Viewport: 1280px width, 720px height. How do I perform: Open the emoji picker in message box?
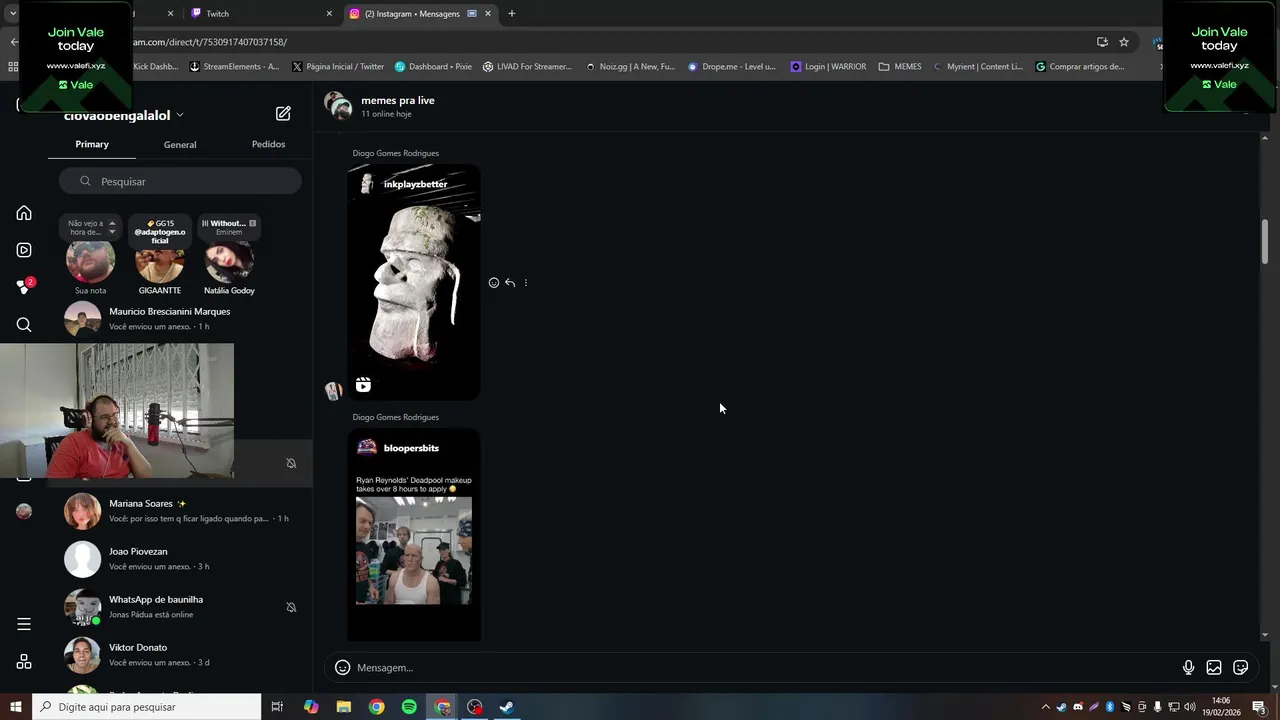point(342,667)
